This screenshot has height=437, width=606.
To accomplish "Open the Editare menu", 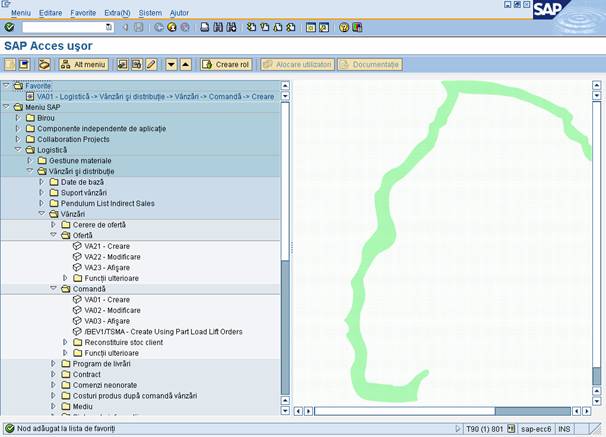I will pyautogui.click(x=50, y=13).
